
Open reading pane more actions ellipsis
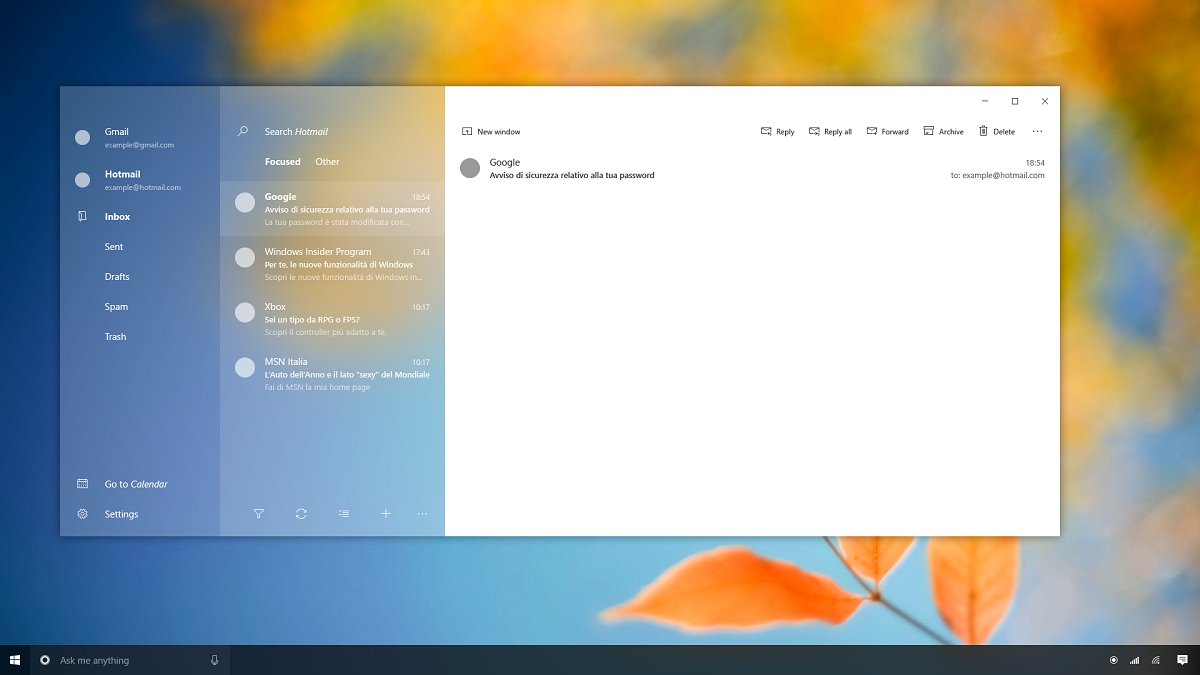[x=1037, y=132]
